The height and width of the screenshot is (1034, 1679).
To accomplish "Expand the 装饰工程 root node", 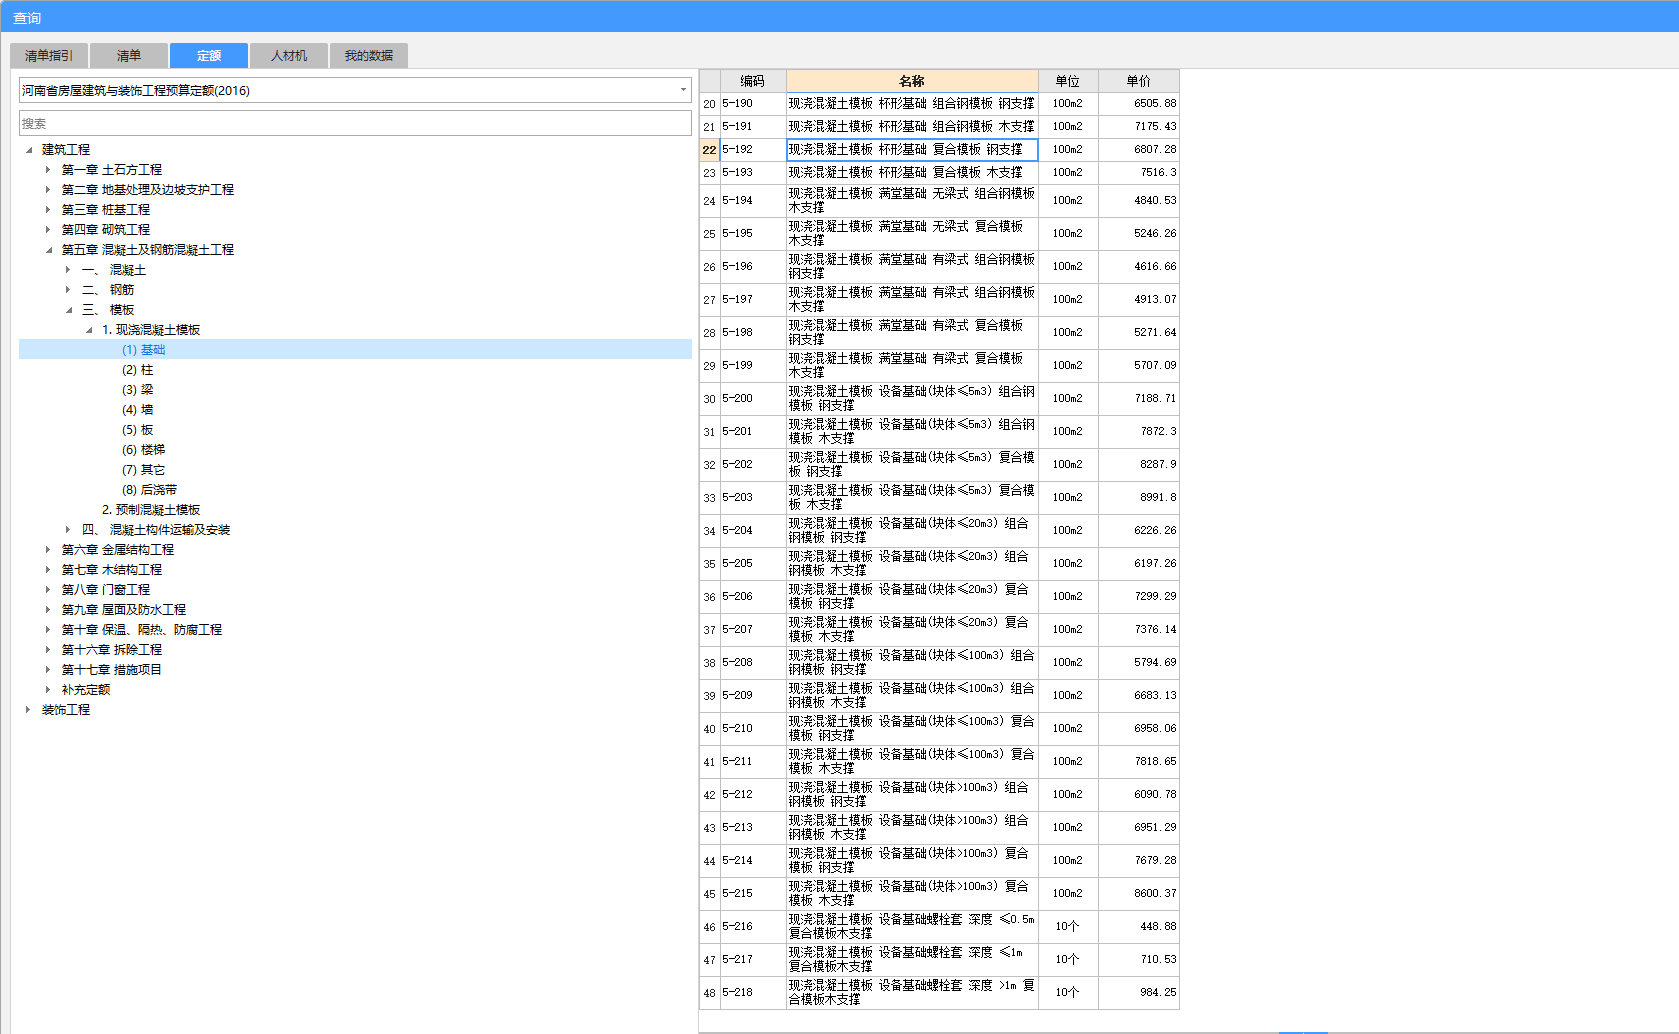I will click(x=28, y=710).
